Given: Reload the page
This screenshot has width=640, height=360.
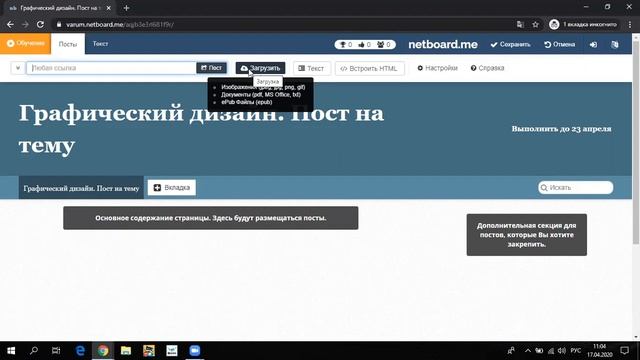Looking at the screenshot, I should click(x=40, y=24).
